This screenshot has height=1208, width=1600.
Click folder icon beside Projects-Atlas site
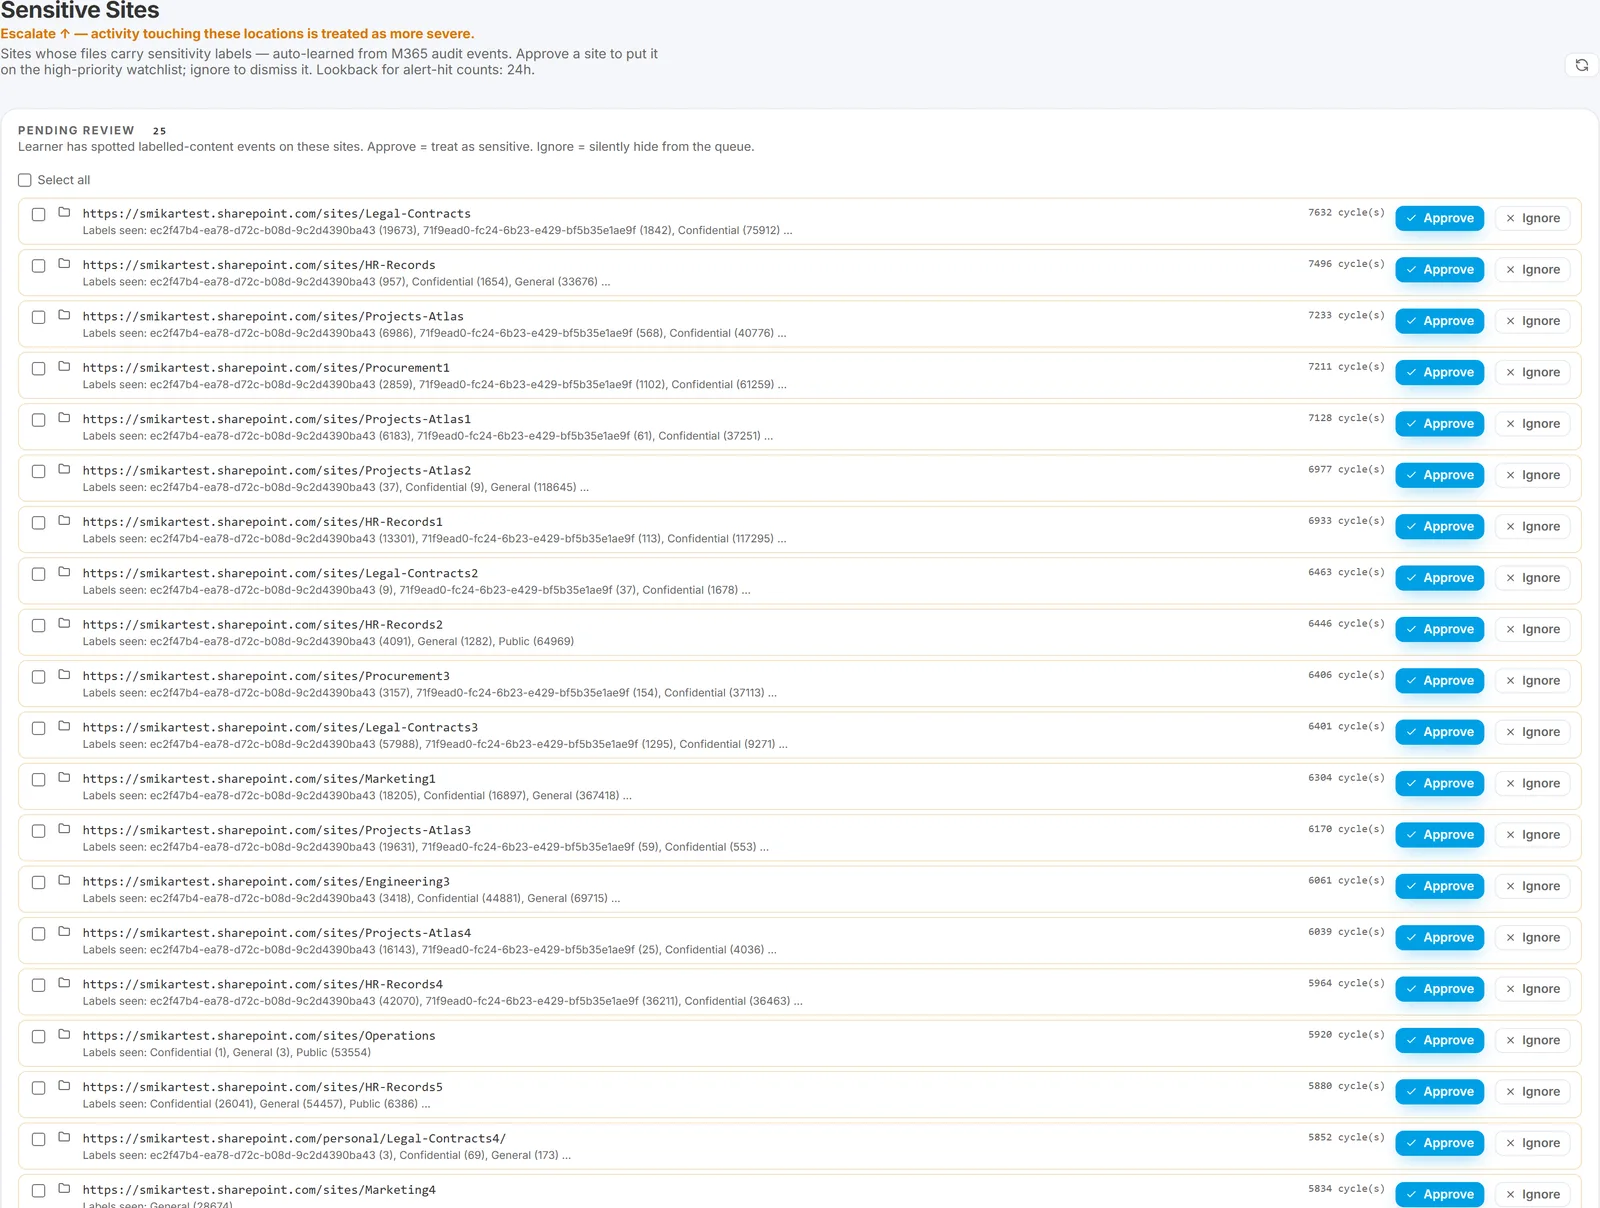(x=64, y=315)
